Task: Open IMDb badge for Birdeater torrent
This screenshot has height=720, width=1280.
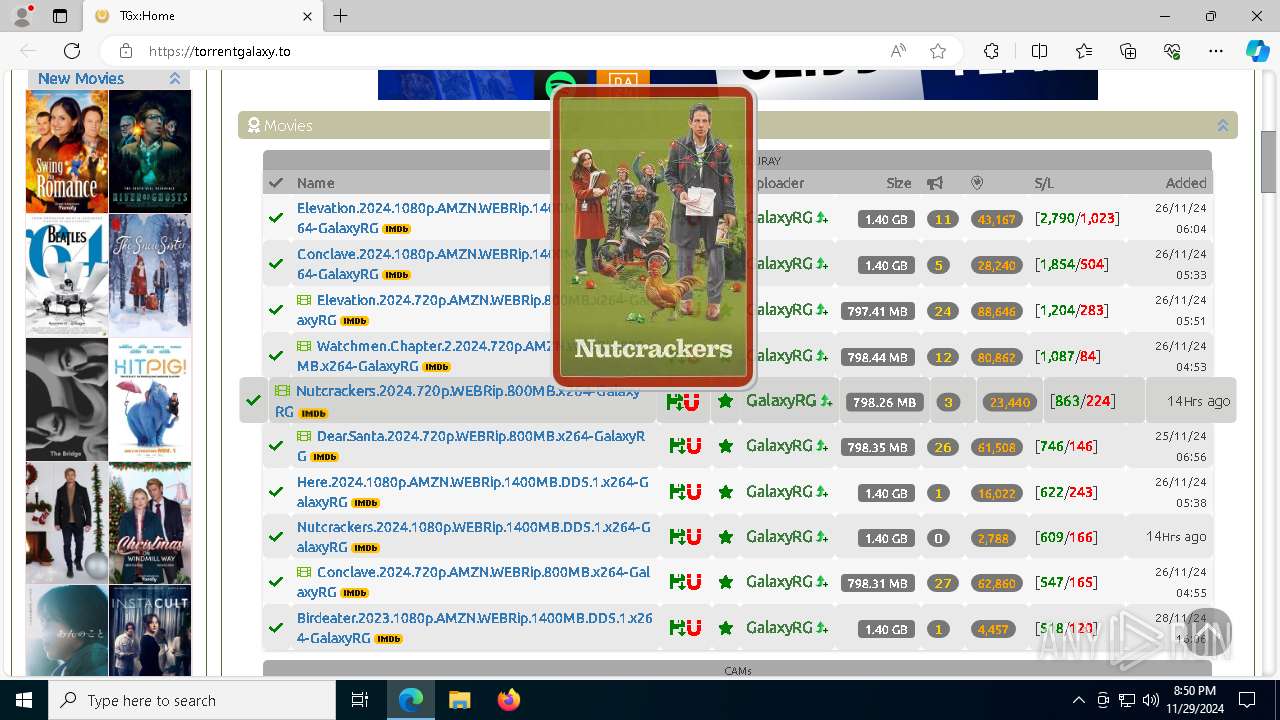Action: 389,639
